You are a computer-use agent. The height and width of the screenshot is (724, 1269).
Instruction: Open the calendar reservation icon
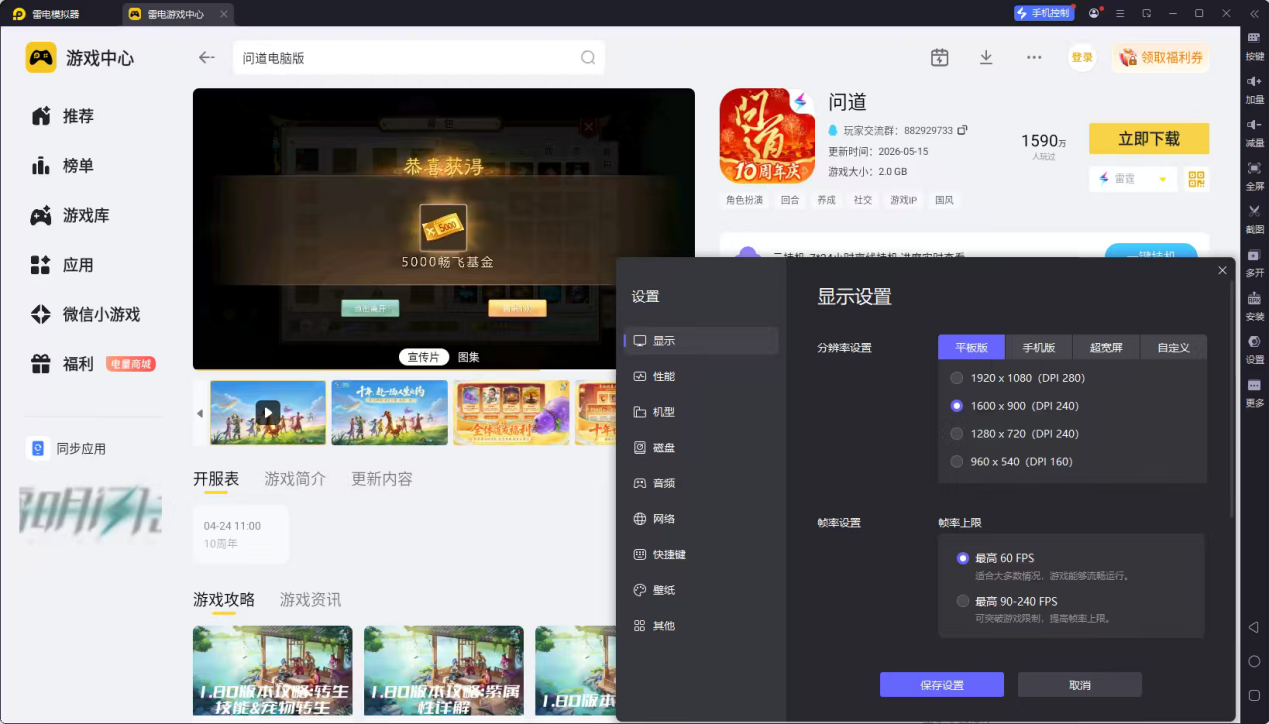click(x=939, y=58)
